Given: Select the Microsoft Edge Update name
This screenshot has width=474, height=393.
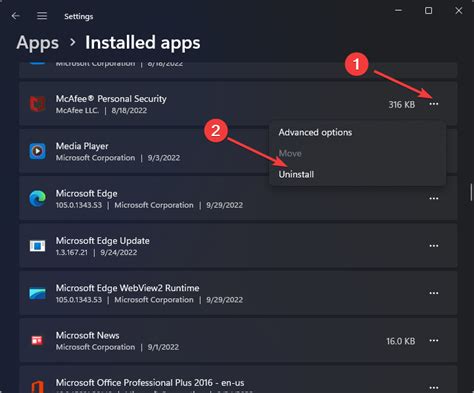Looking at the screenshot, I should [x=103, y=241].
